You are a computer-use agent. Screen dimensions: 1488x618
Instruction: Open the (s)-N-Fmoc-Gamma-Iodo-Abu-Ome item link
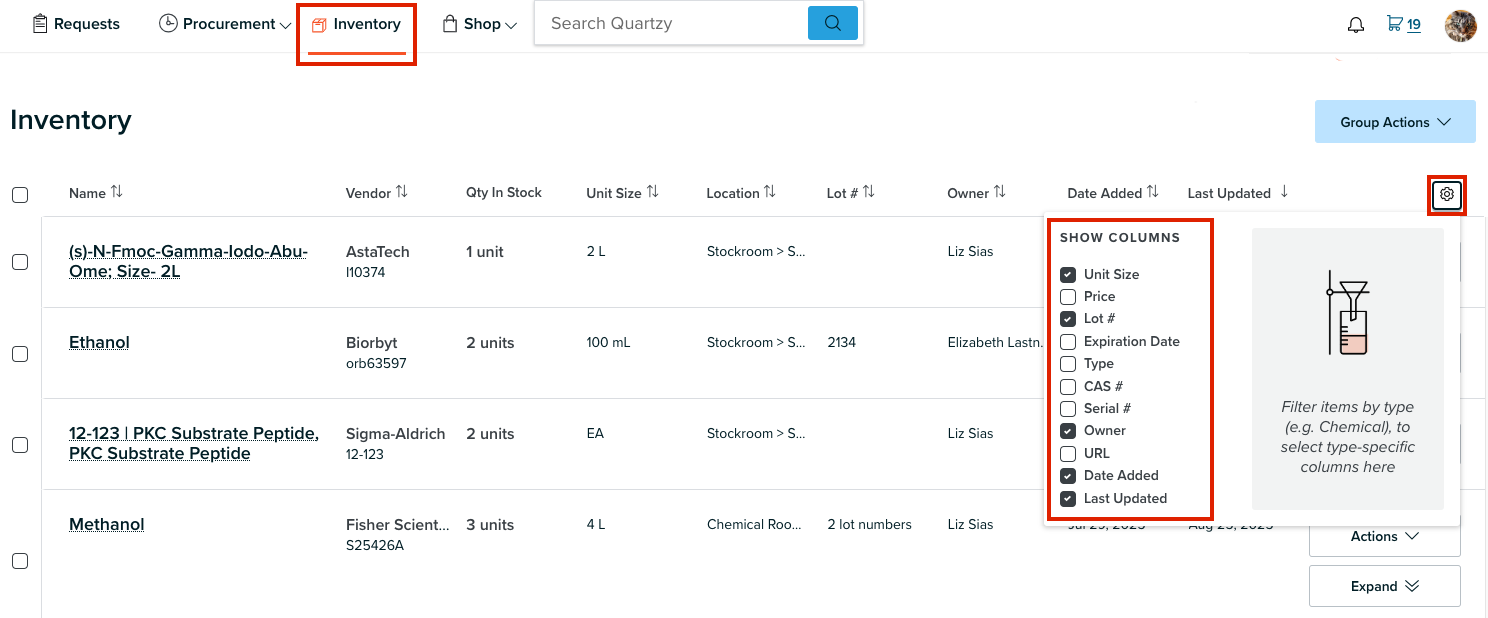point(188,261)
